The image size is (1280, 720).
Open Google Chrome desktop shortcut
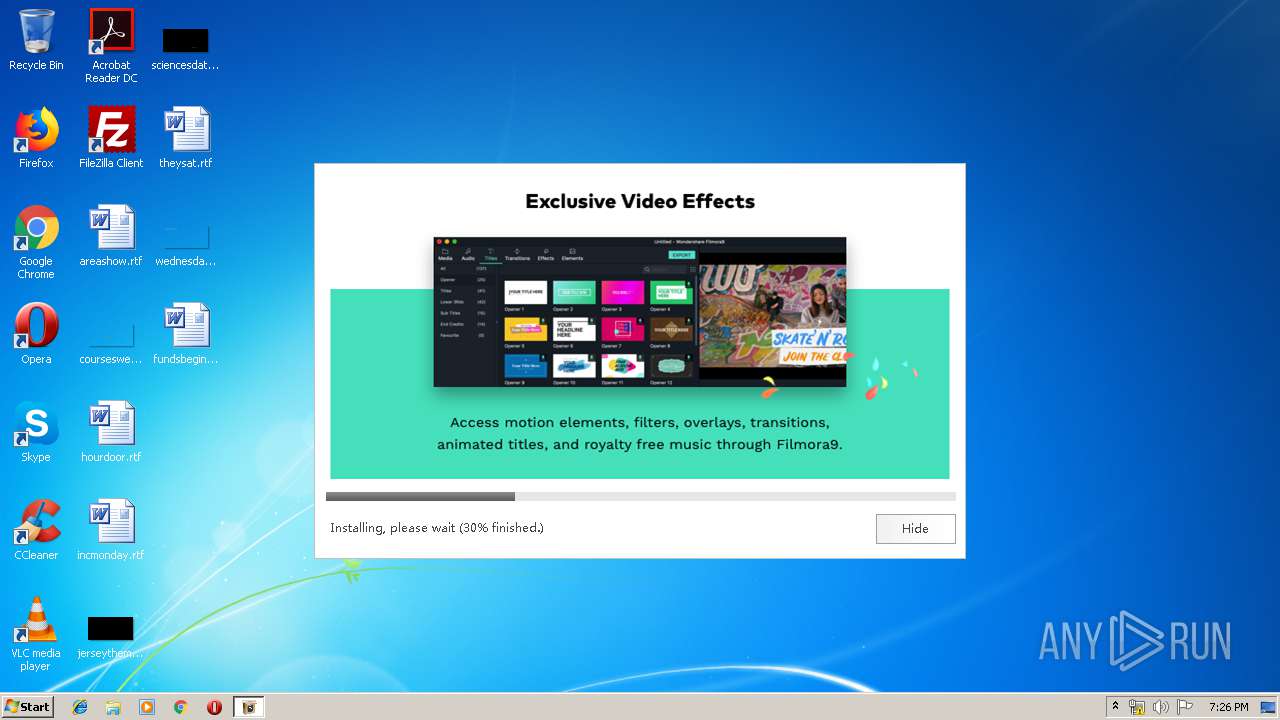coord(36,242)
